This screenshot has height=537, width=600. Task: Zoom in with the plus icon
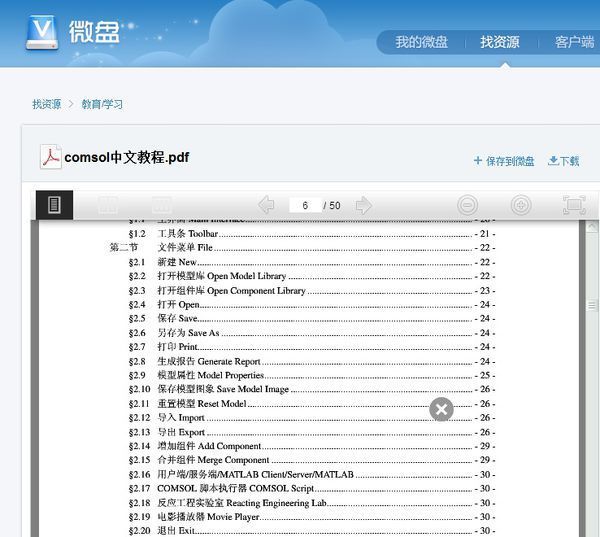tap(521, 205)
